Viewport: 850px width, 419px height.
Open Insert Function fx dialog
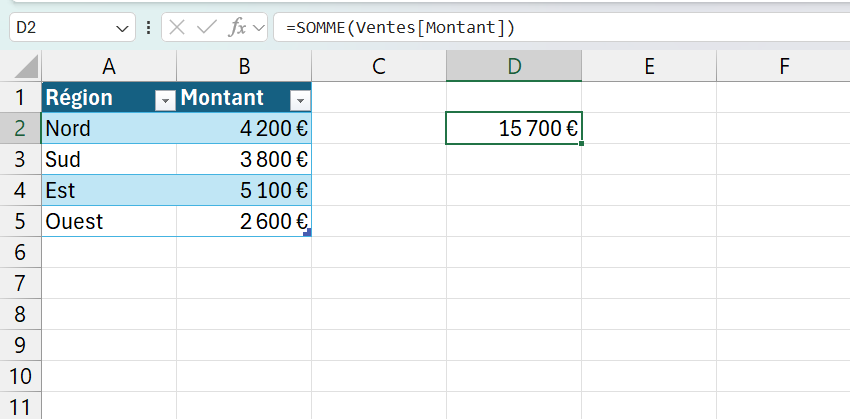[x=236, y=27]
